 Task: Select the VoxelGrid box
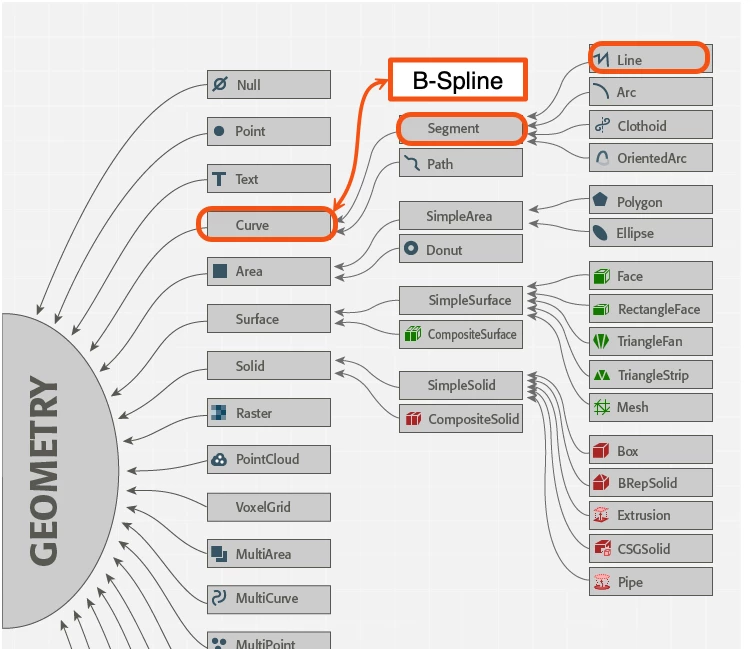click(269, 507)
